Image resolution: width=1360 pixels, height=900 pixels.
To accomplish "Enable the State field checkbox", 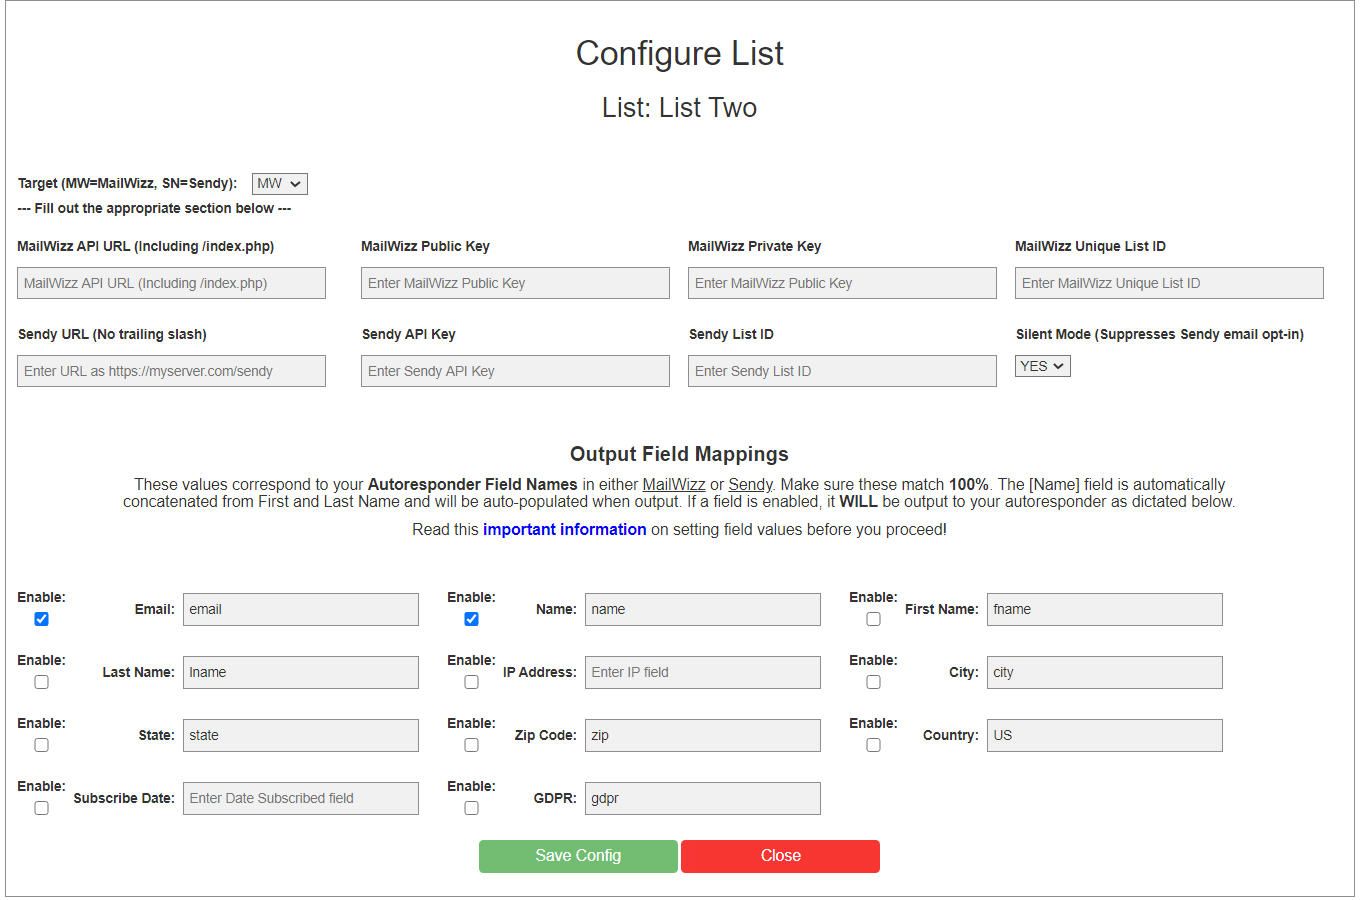I will [x=41, y=745].
